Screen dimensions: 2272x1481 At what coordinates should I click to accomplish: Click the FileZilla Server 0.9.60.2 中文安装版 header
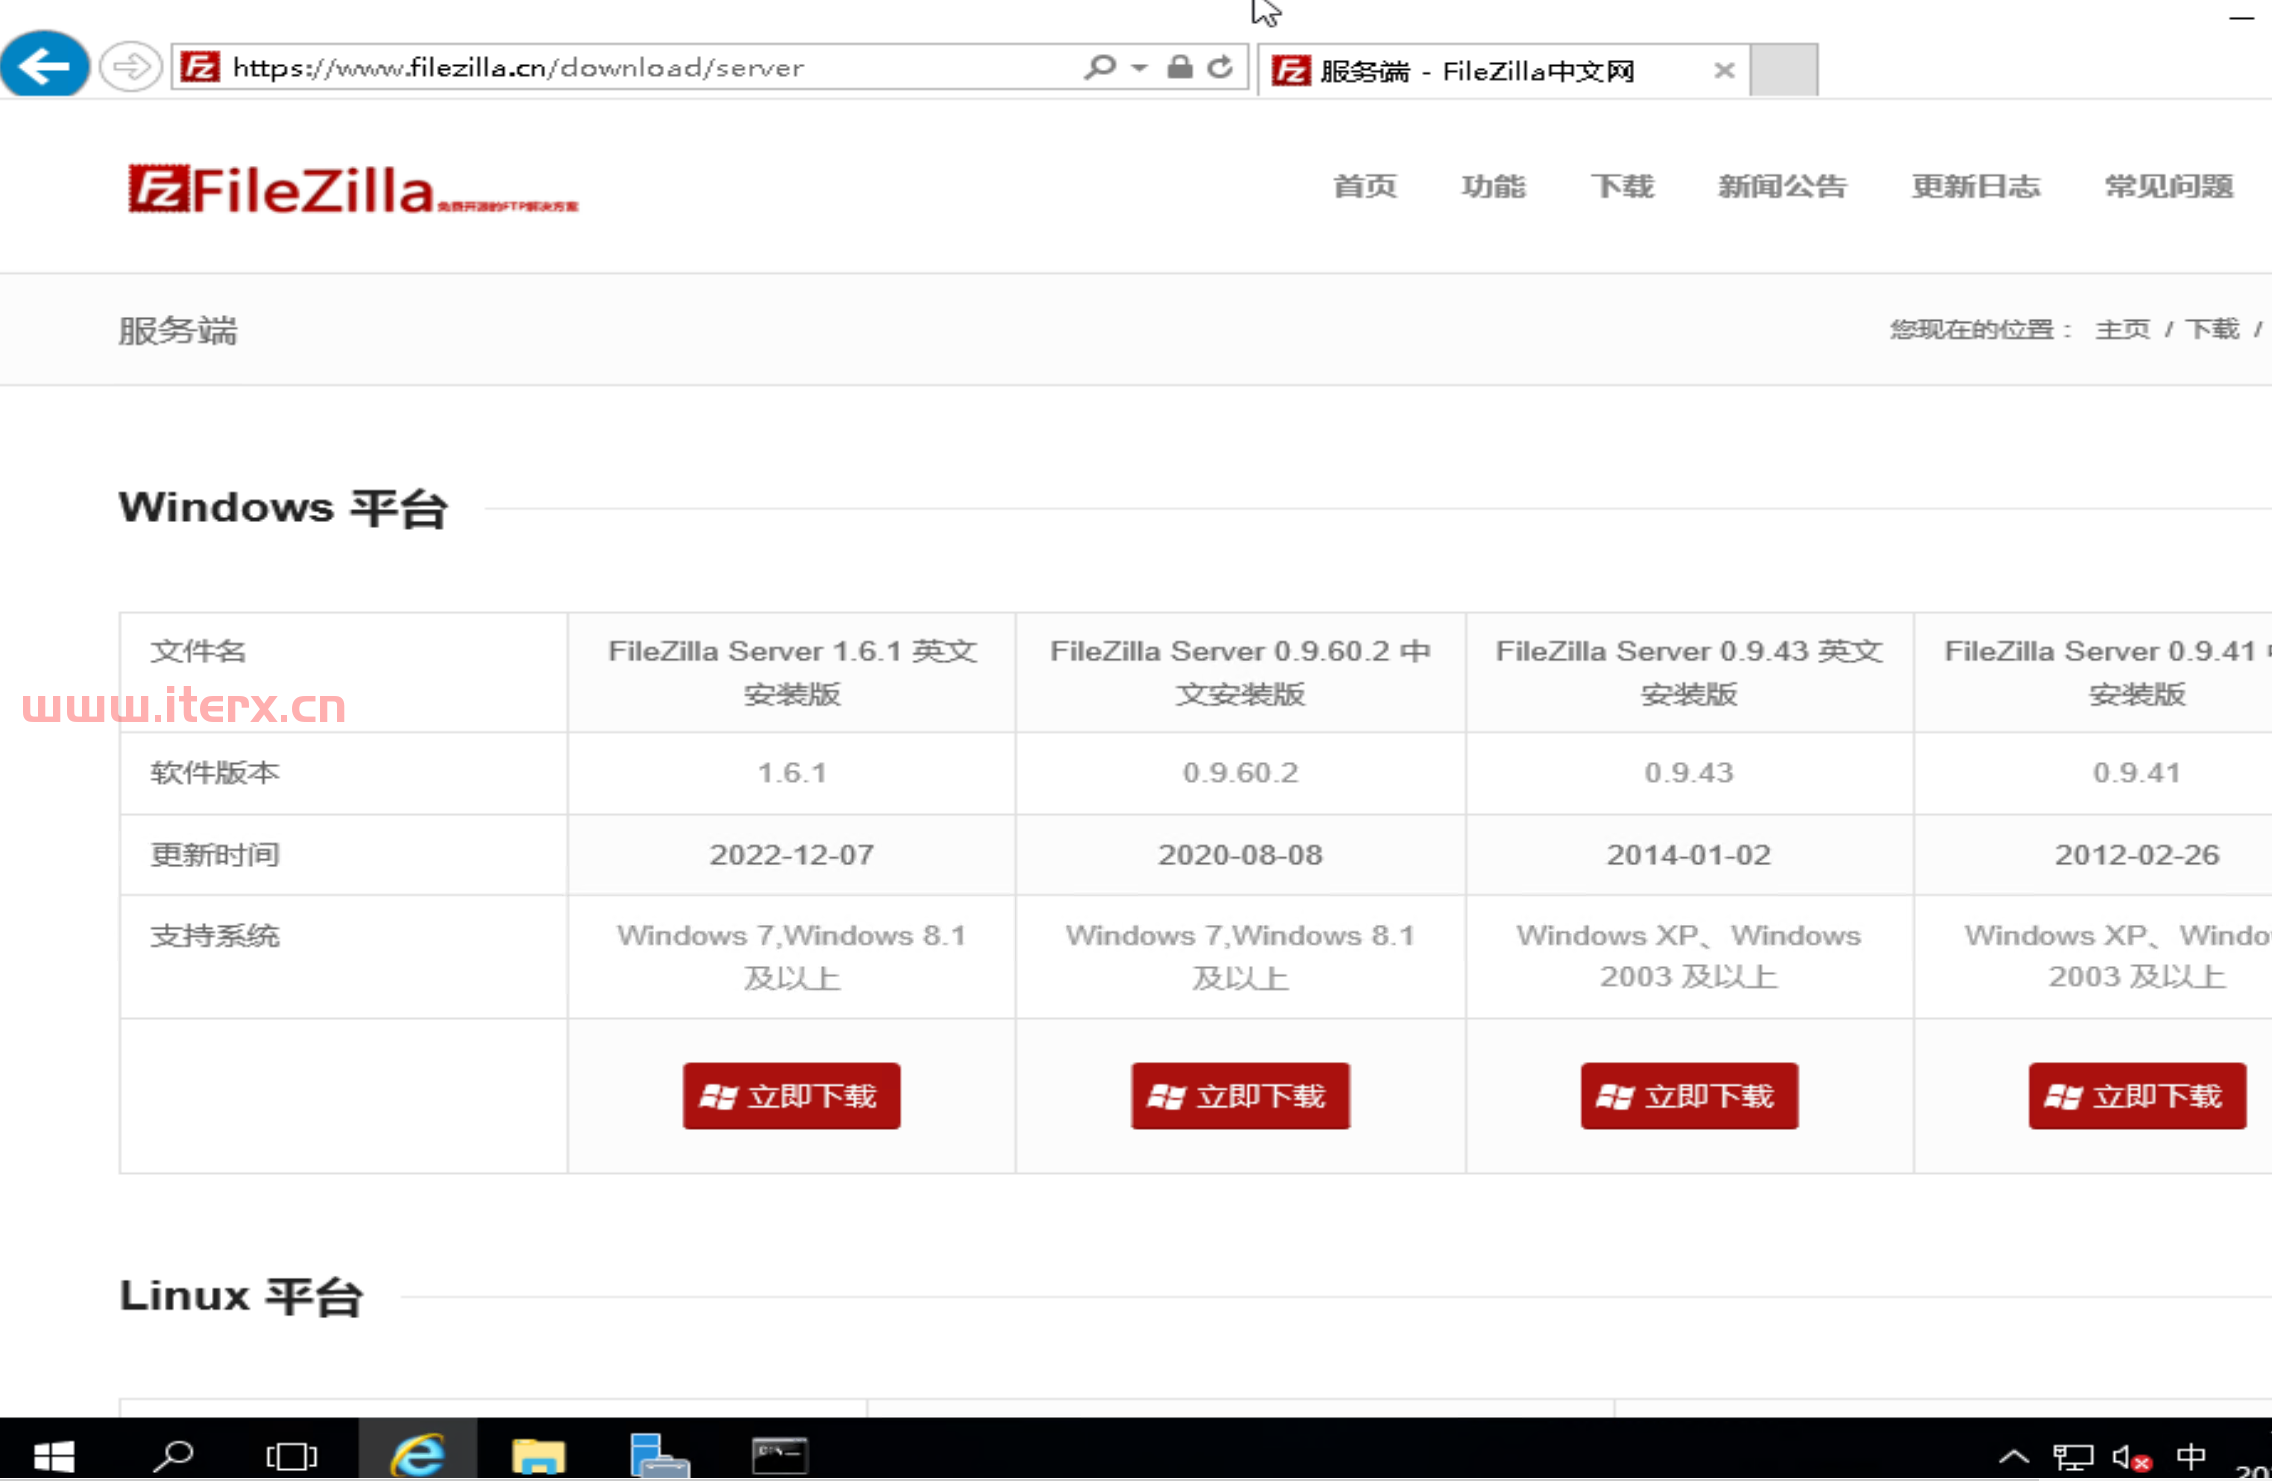(1240, 672)
